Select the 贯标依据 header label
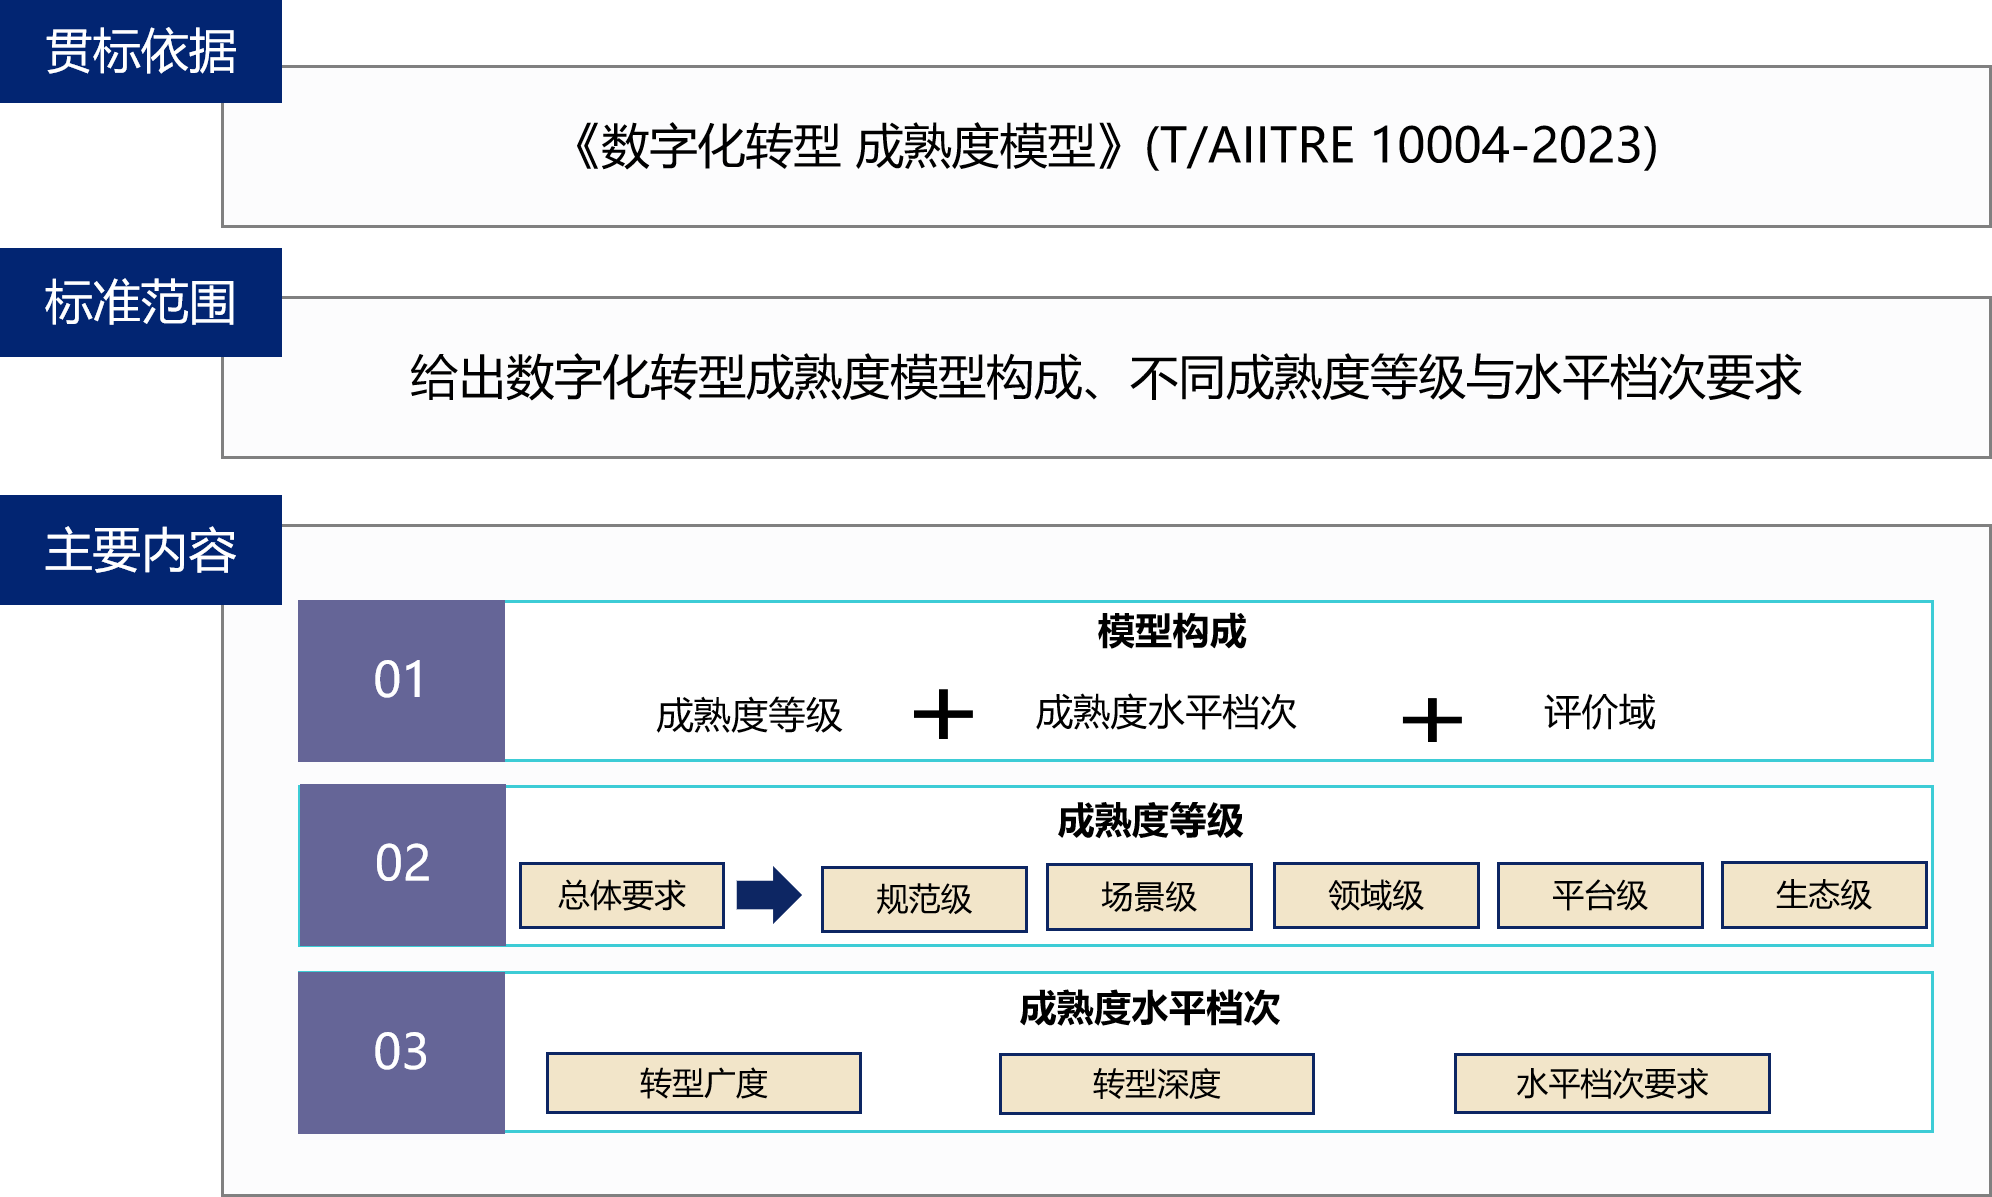This screenshot has width=1992, height=1197. pos(141,51)
